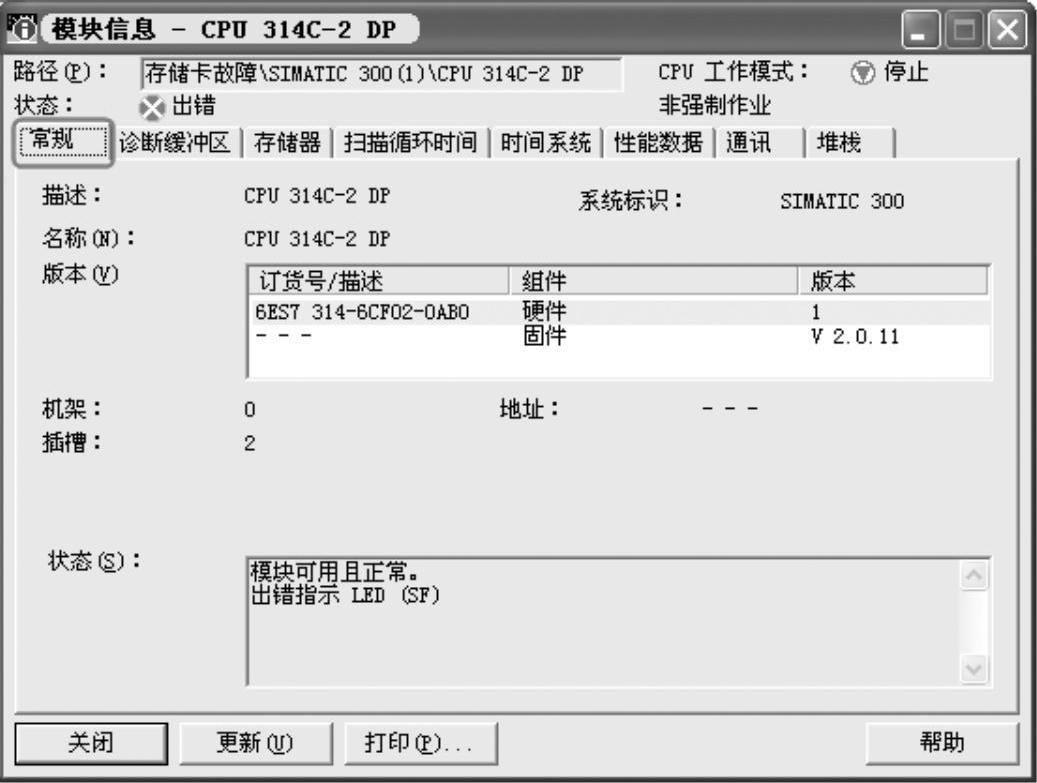This screenshot has width=1037, height=783.
Task: Click the 关闭 button
Action: [x=91, y=743]
